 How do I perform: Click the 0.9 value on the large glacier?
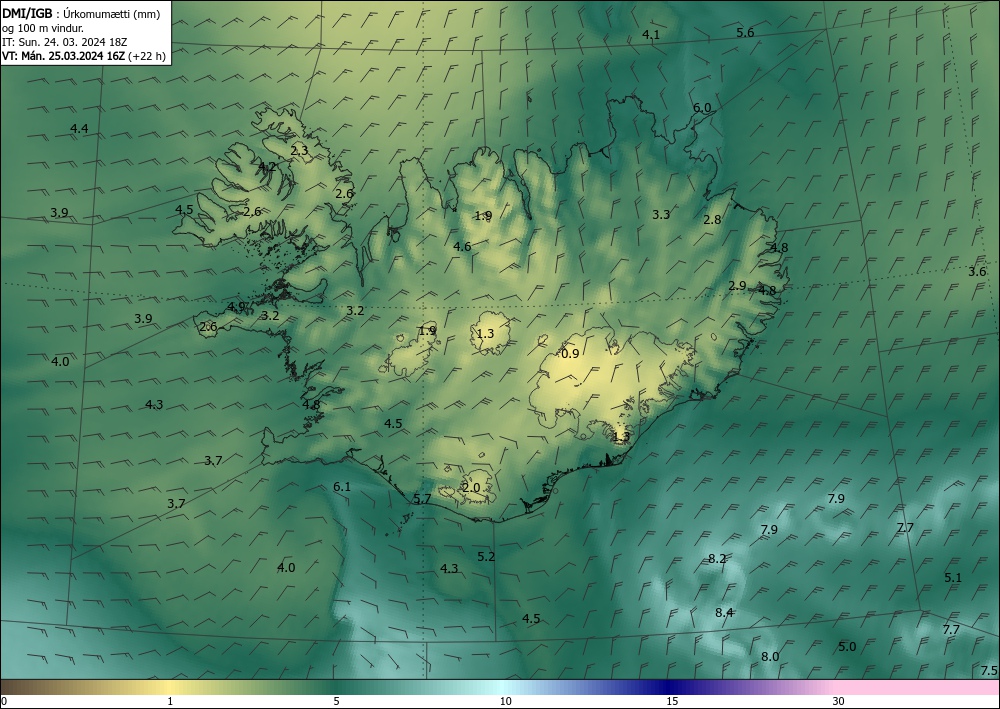point(569,353)
